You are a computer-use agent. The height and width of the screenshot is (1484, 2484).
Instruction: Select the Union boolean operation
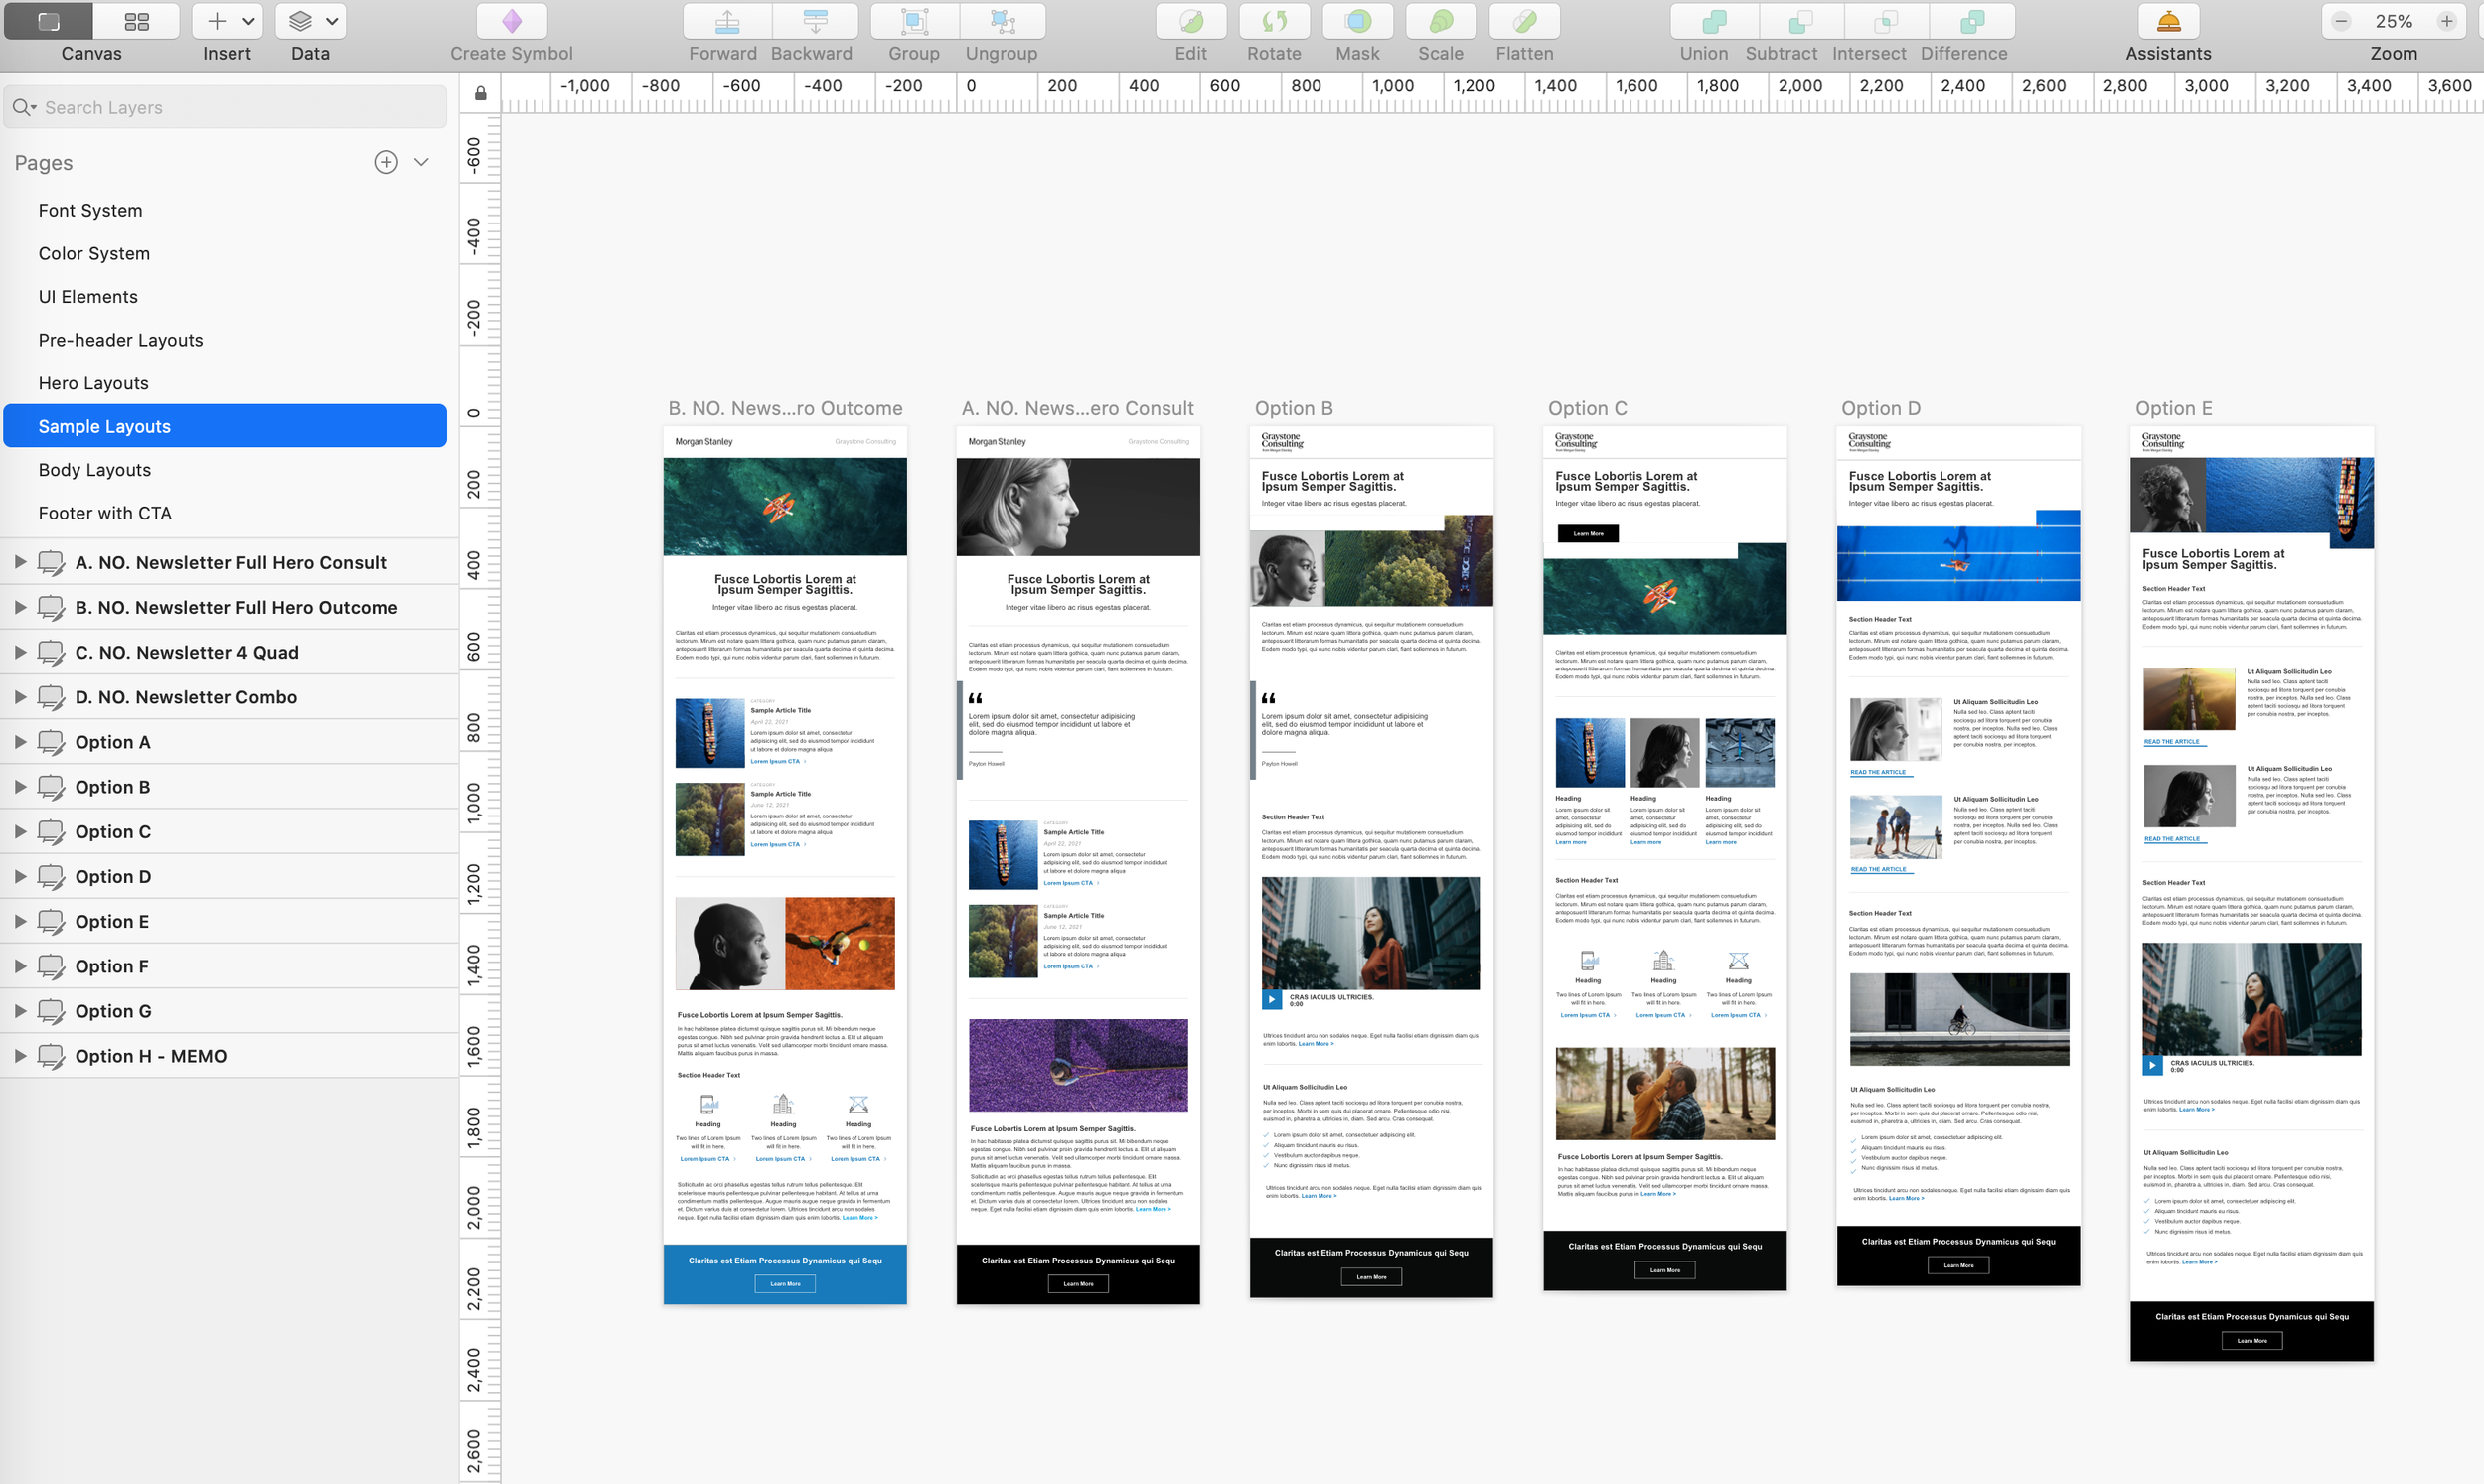pos(1713,21)
